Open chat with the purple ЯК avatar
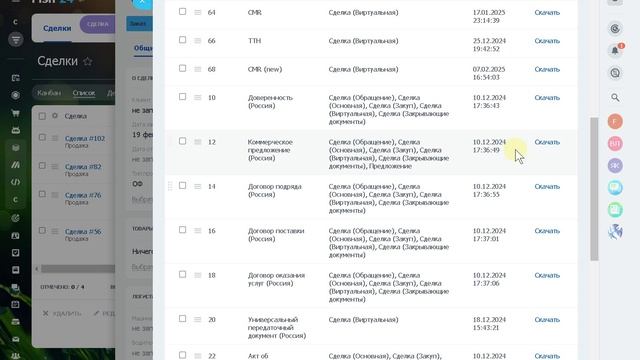Viewport: 640px width, 360px height. pos(615,165)
